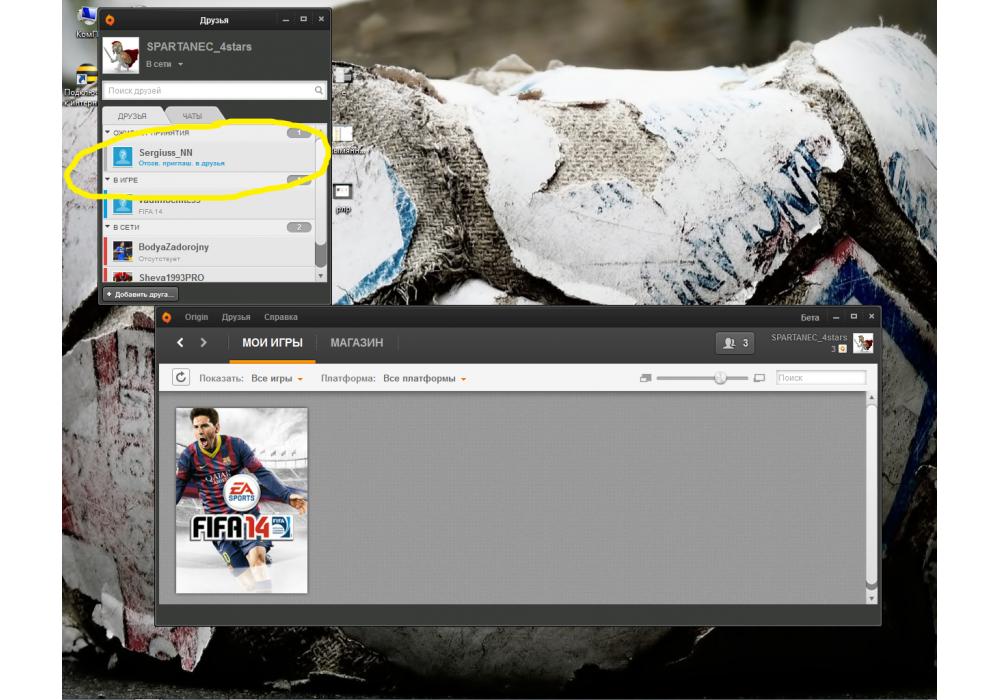Click the "Добавить друга..." button
1000x700 pixels.
[140, 294]
